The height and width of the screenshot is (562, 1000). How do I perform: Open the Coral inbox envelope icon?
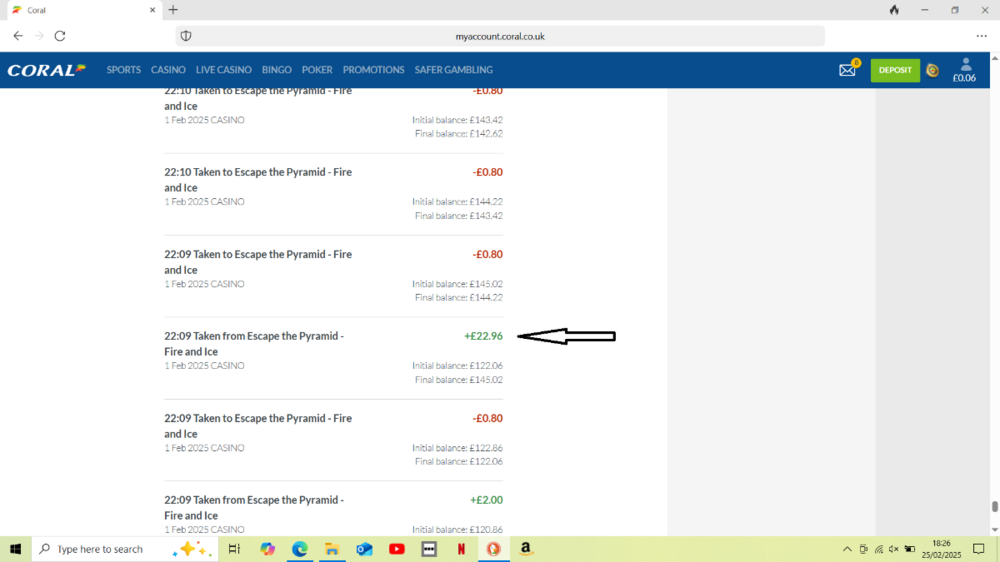click(x=847, y=70)
